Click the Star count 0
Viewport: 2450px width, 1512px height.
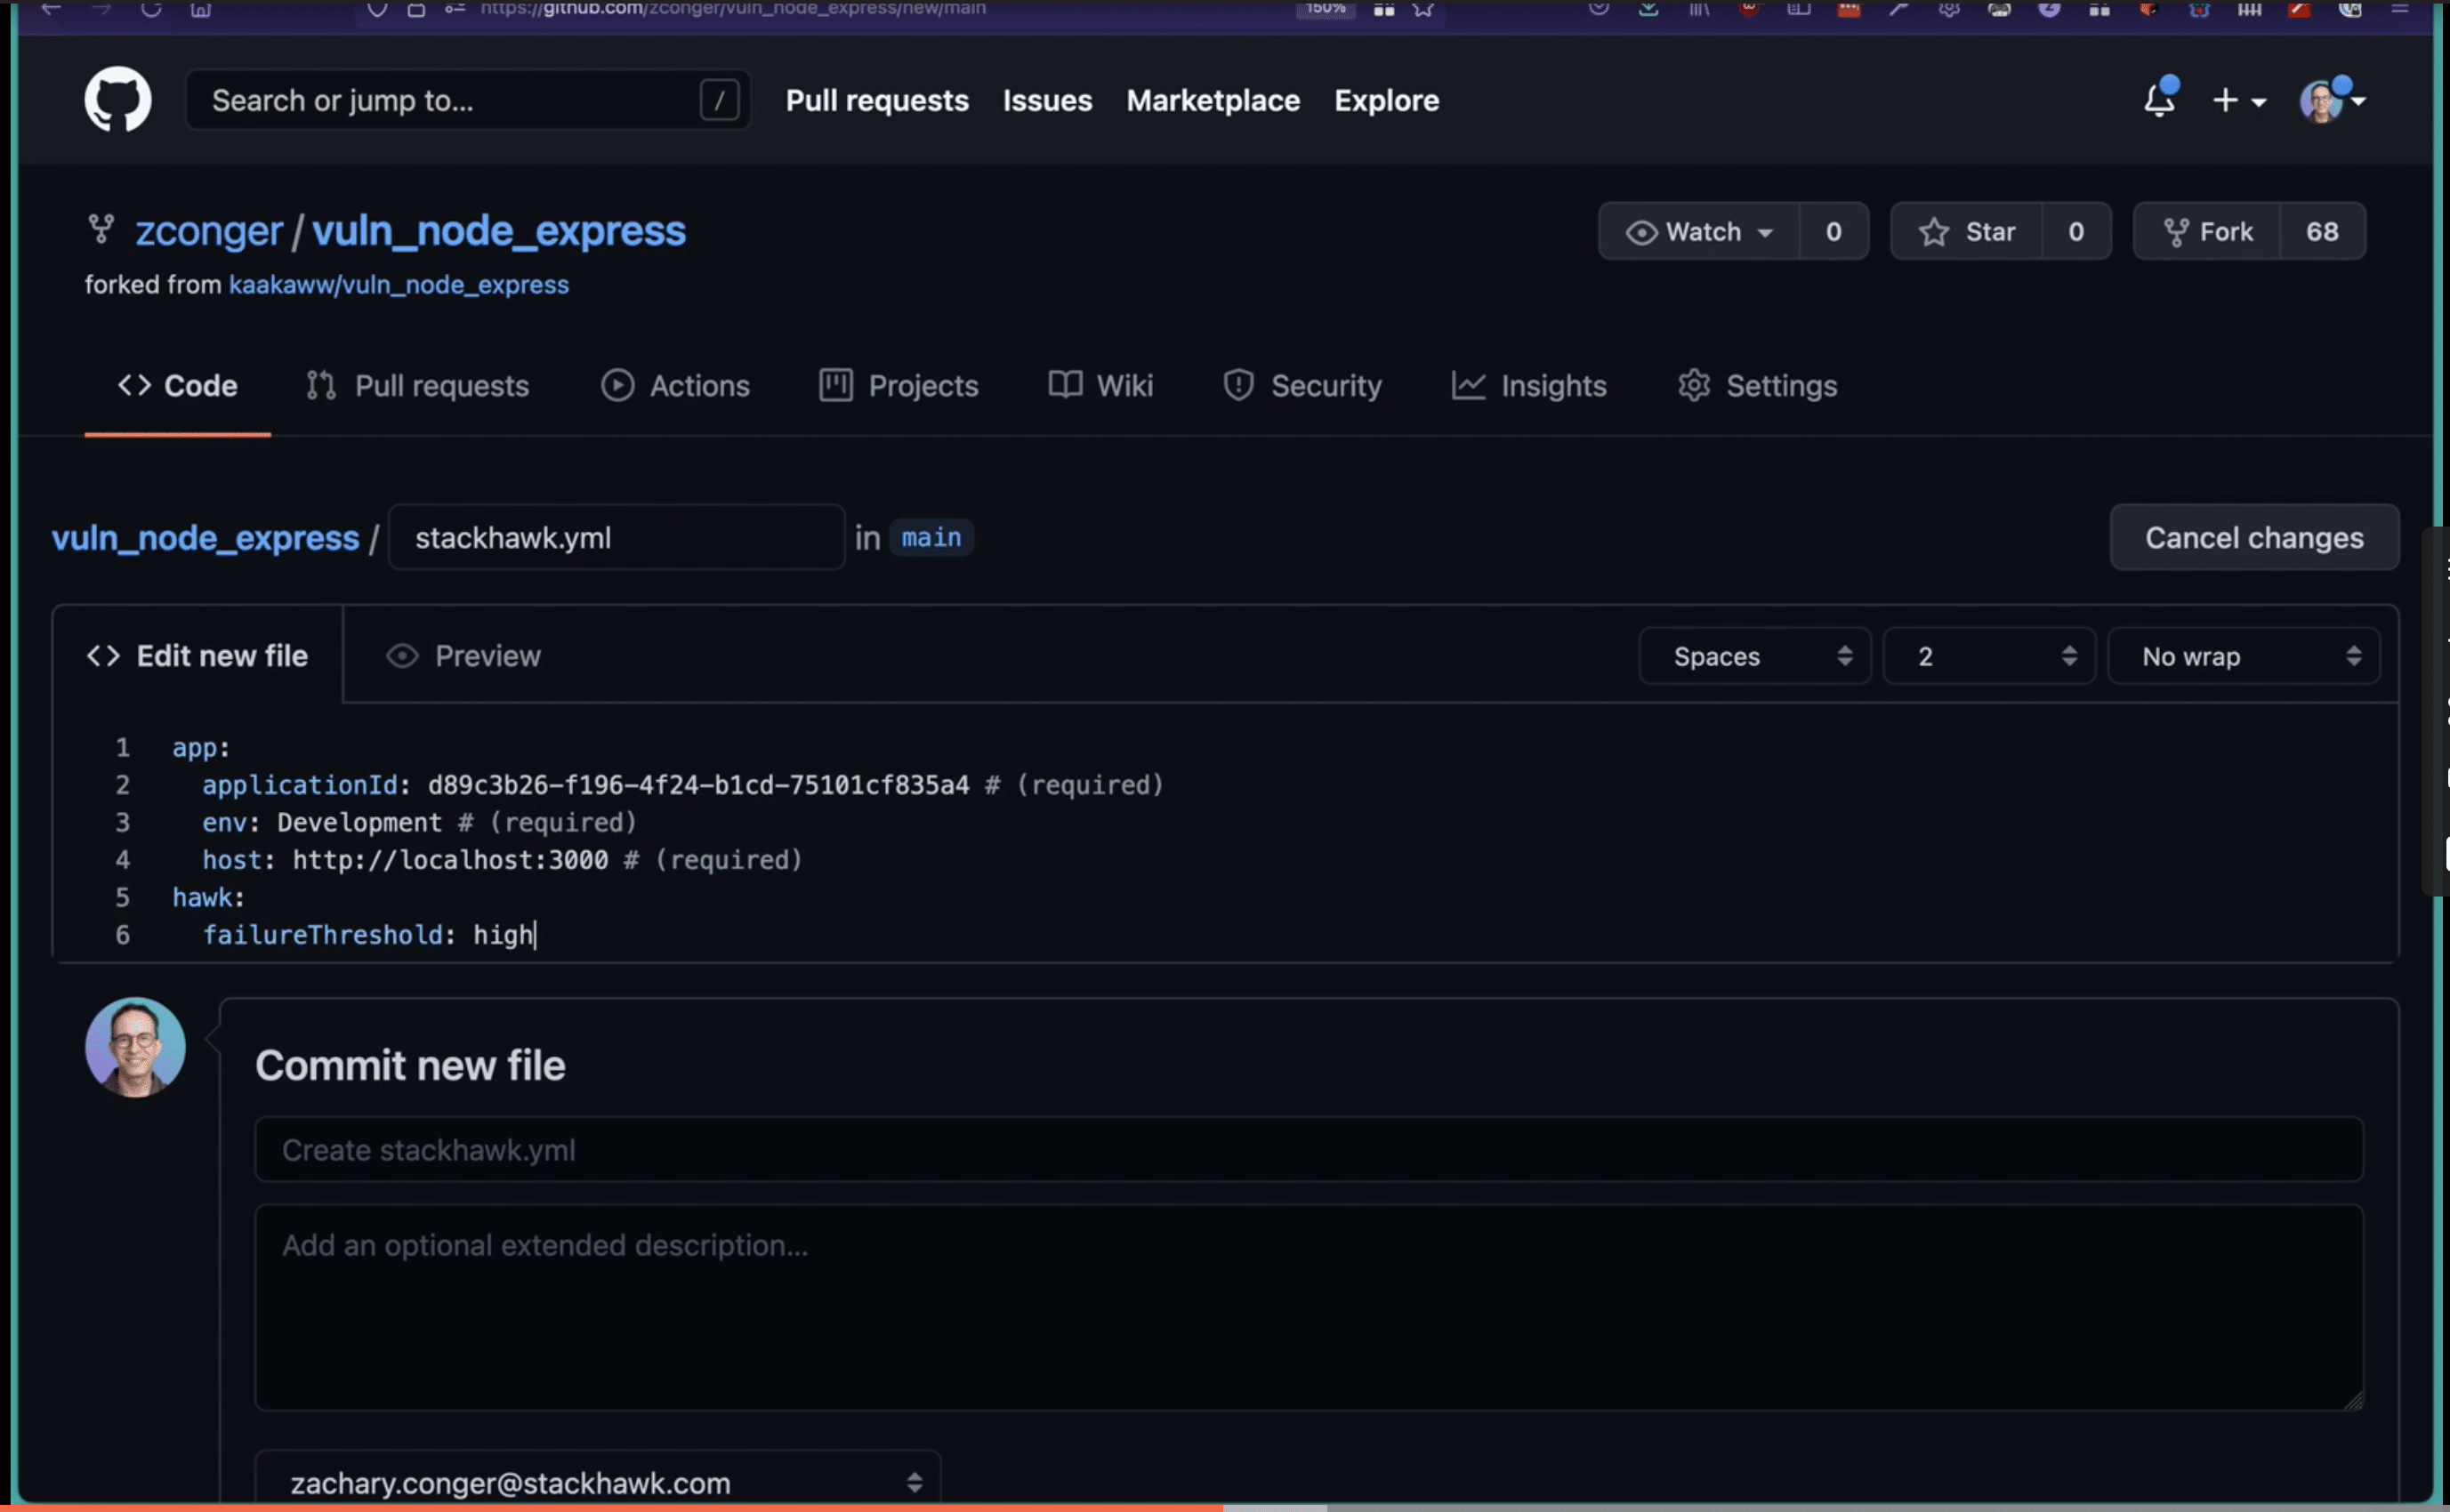(x=2076, y=232)
